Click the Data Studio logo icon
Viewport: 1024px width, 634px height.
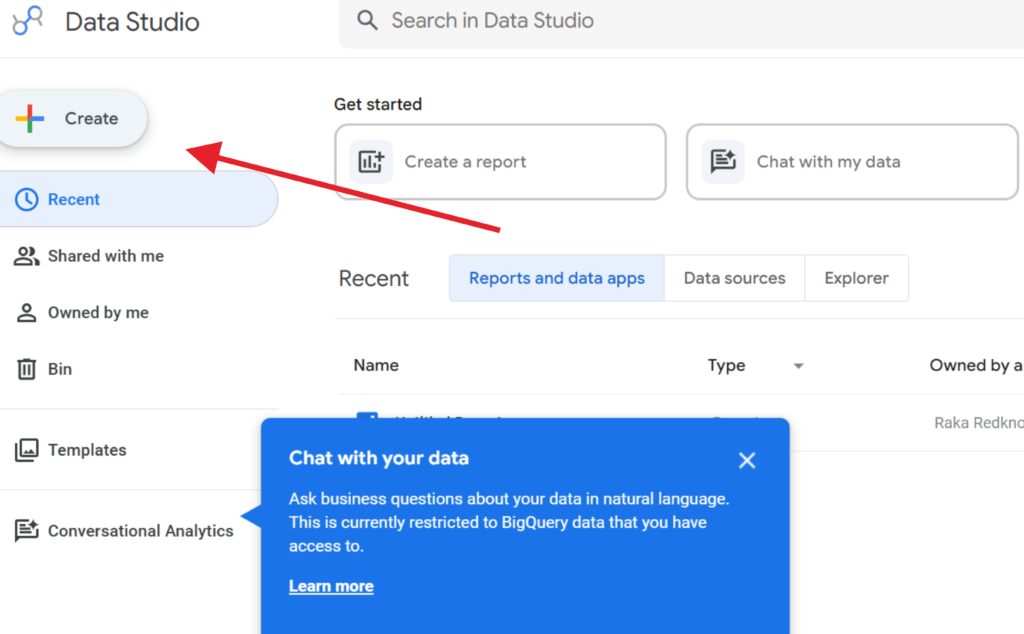pyautogui.click(x=27, y=21)
